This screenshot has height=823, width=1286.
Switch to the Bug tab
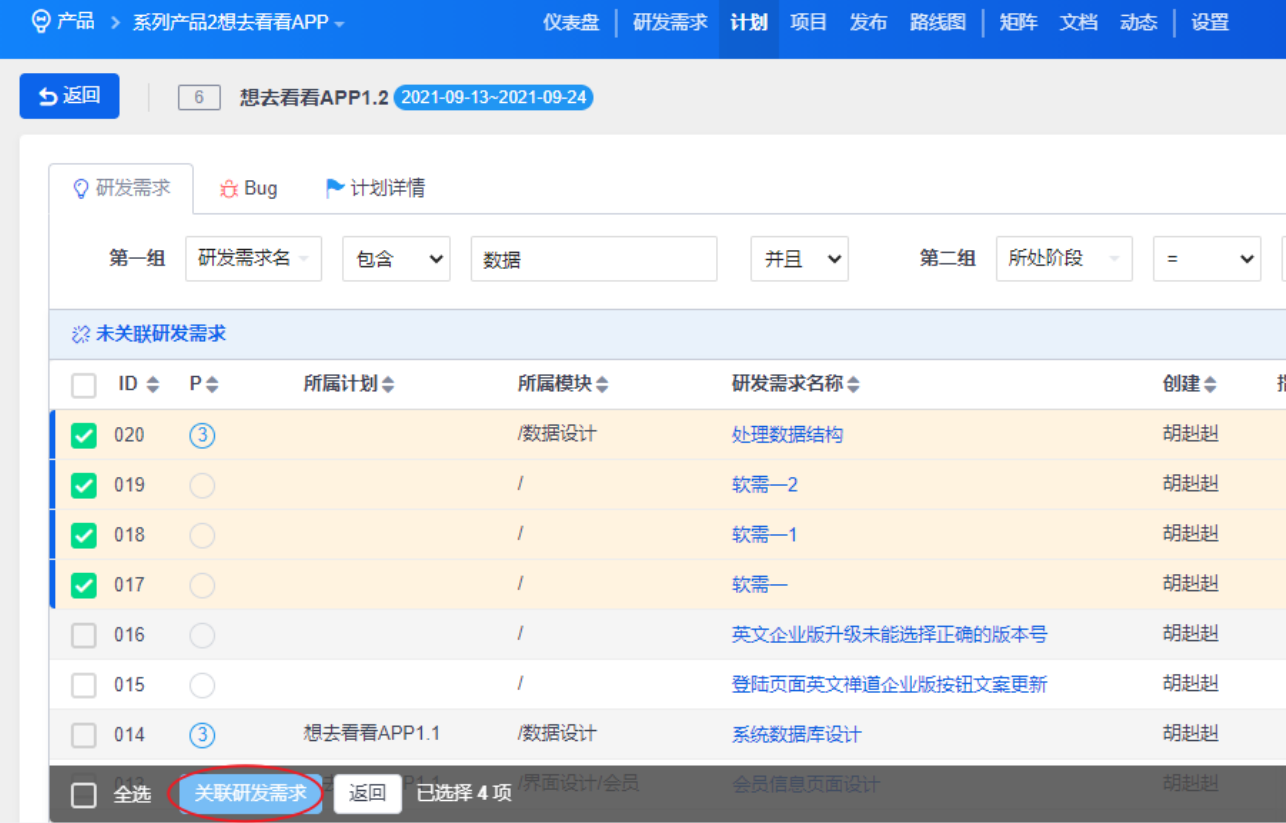pyautogui.click(x=249, y=188)
